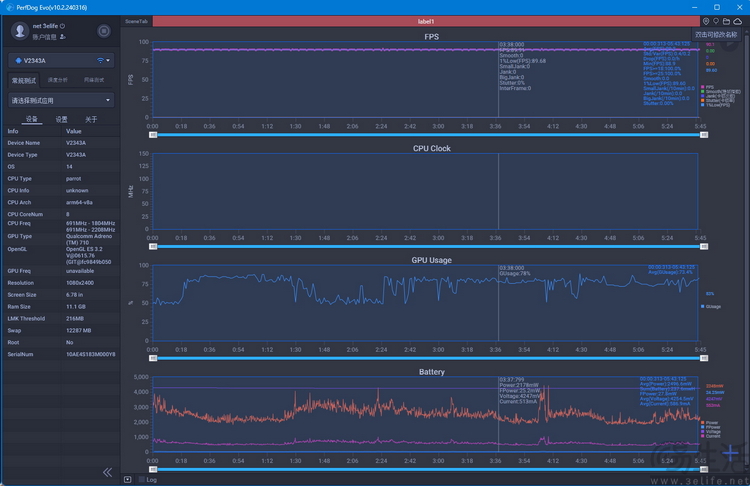Click the bubble marker icon in toolbar

coord(716,21)
